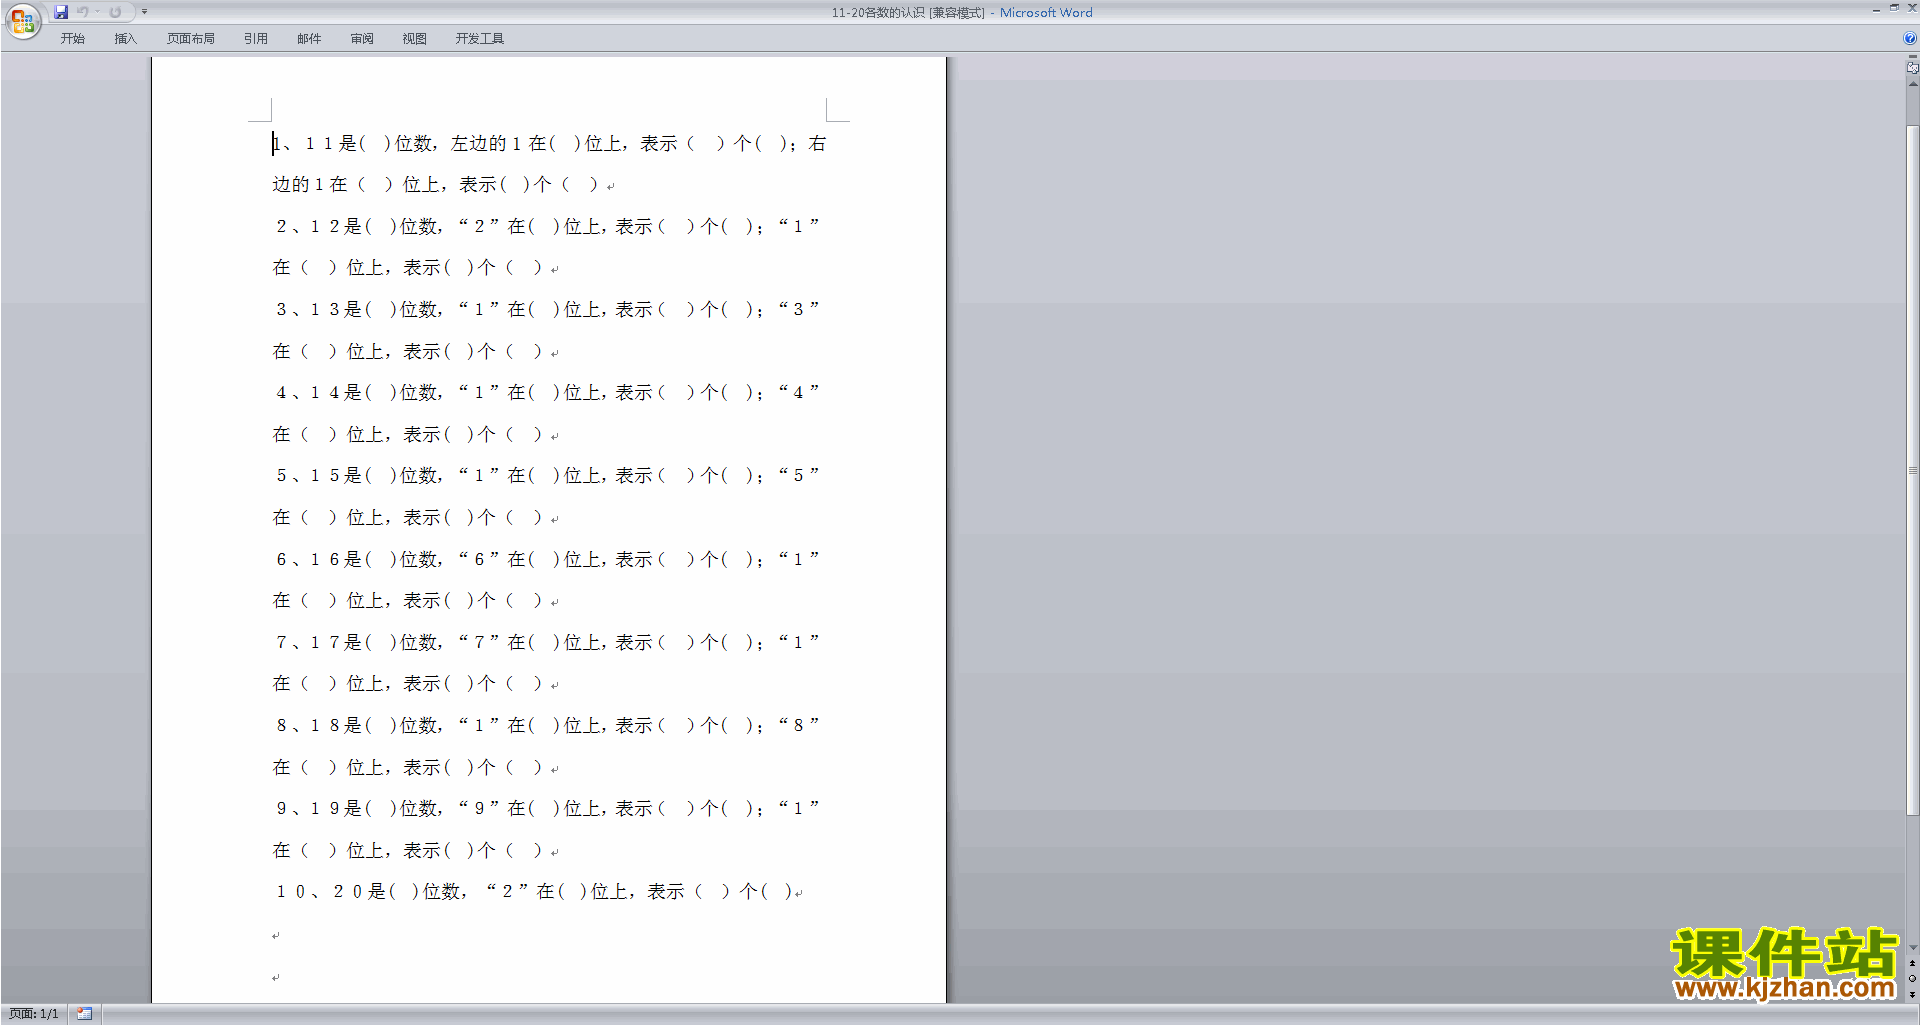The width and height of the screenshot is (1920, 1025).
Task: Click the horizontal split handle above the ruler button
Action: point(1912,57)
